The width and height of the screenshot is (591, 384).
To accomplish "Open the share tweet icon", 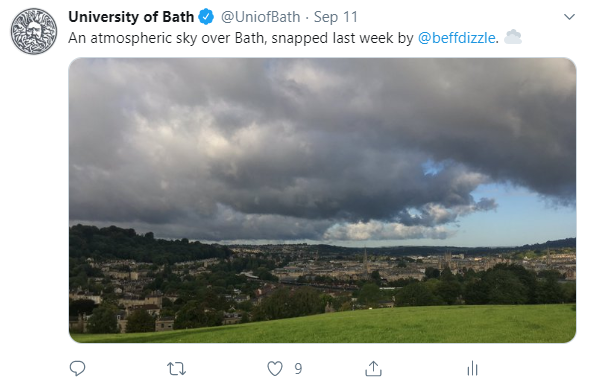I will coord(373,369).
